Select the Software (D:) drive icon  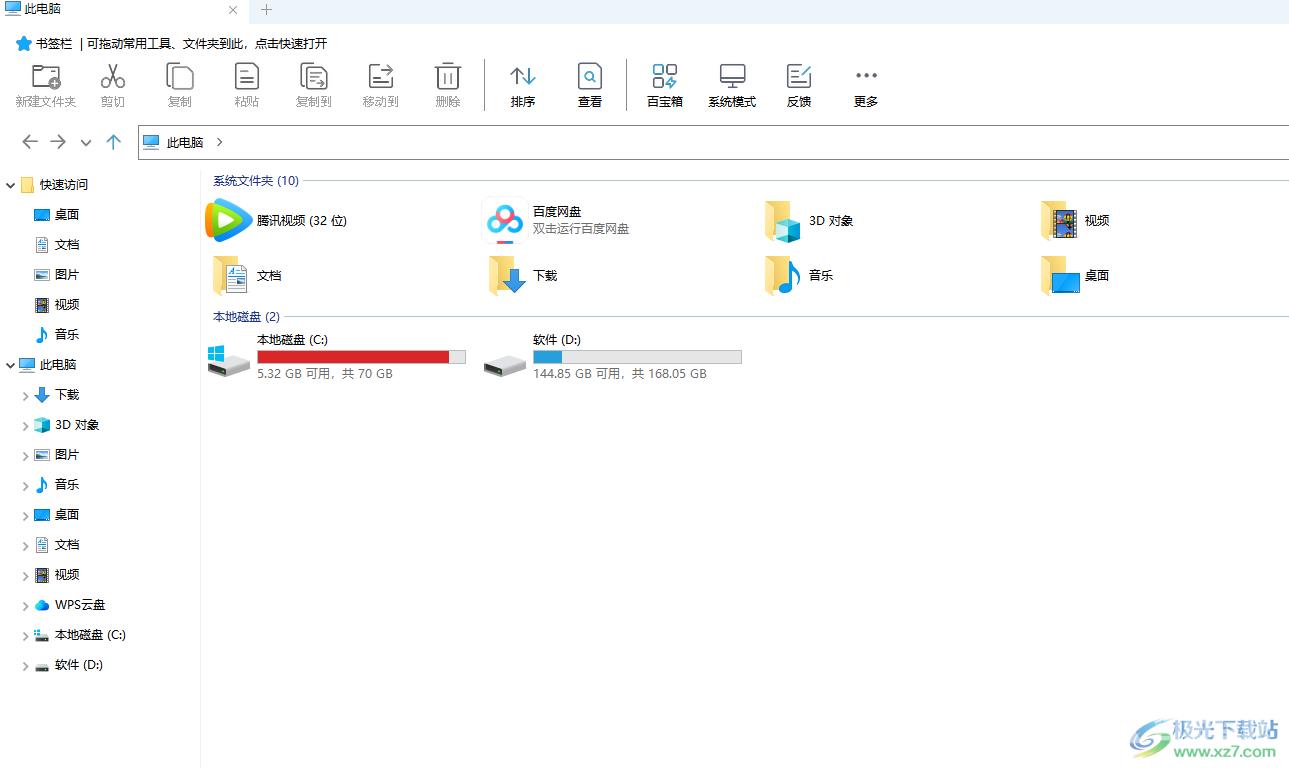(505, 364)
